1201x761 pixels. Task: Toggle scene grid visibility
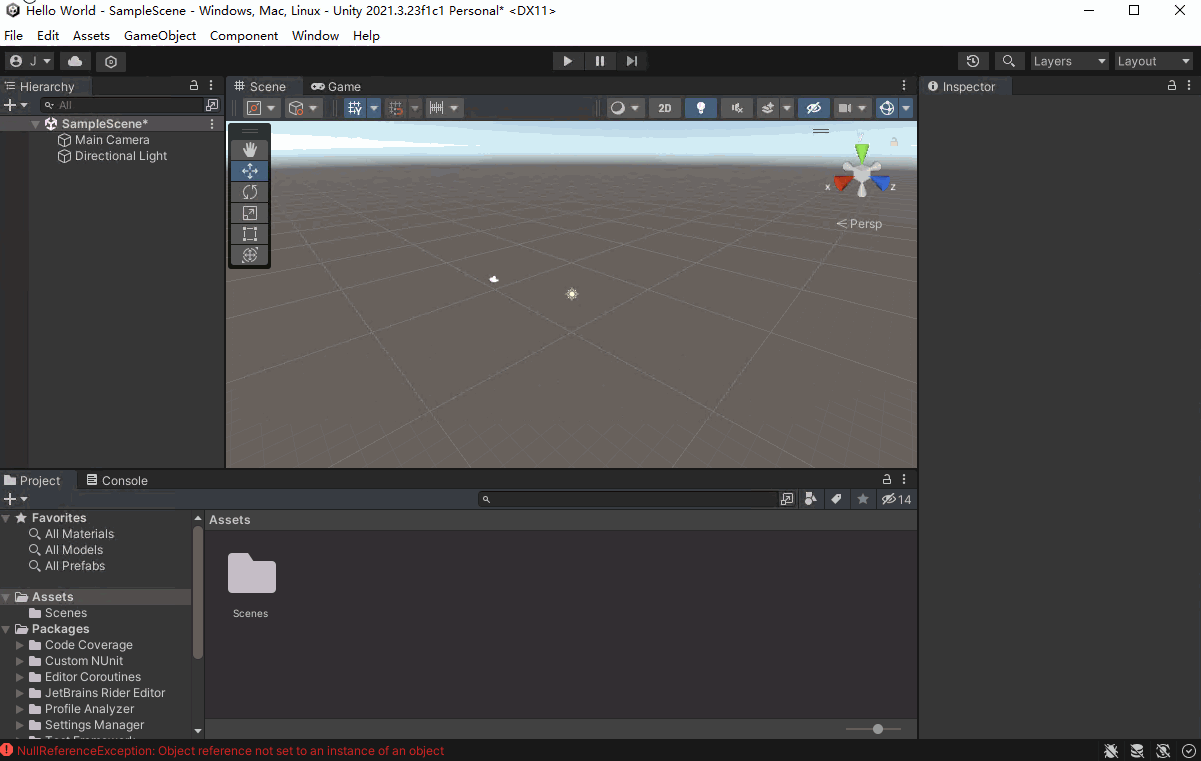pos(355,108)
